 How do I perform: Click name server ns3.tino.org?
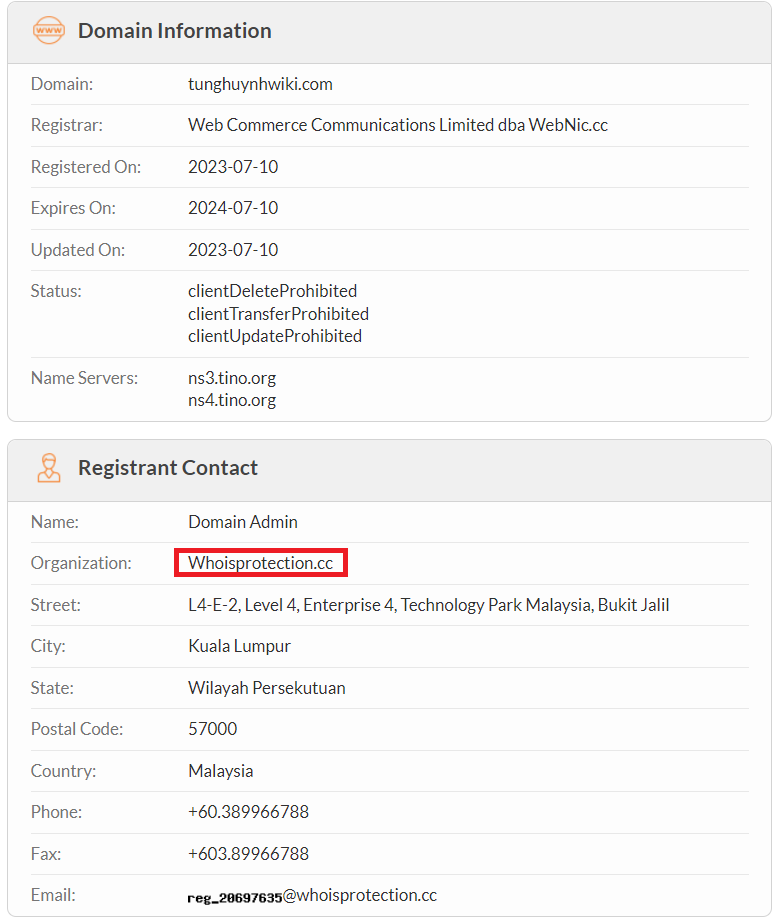tap(232, 378)
